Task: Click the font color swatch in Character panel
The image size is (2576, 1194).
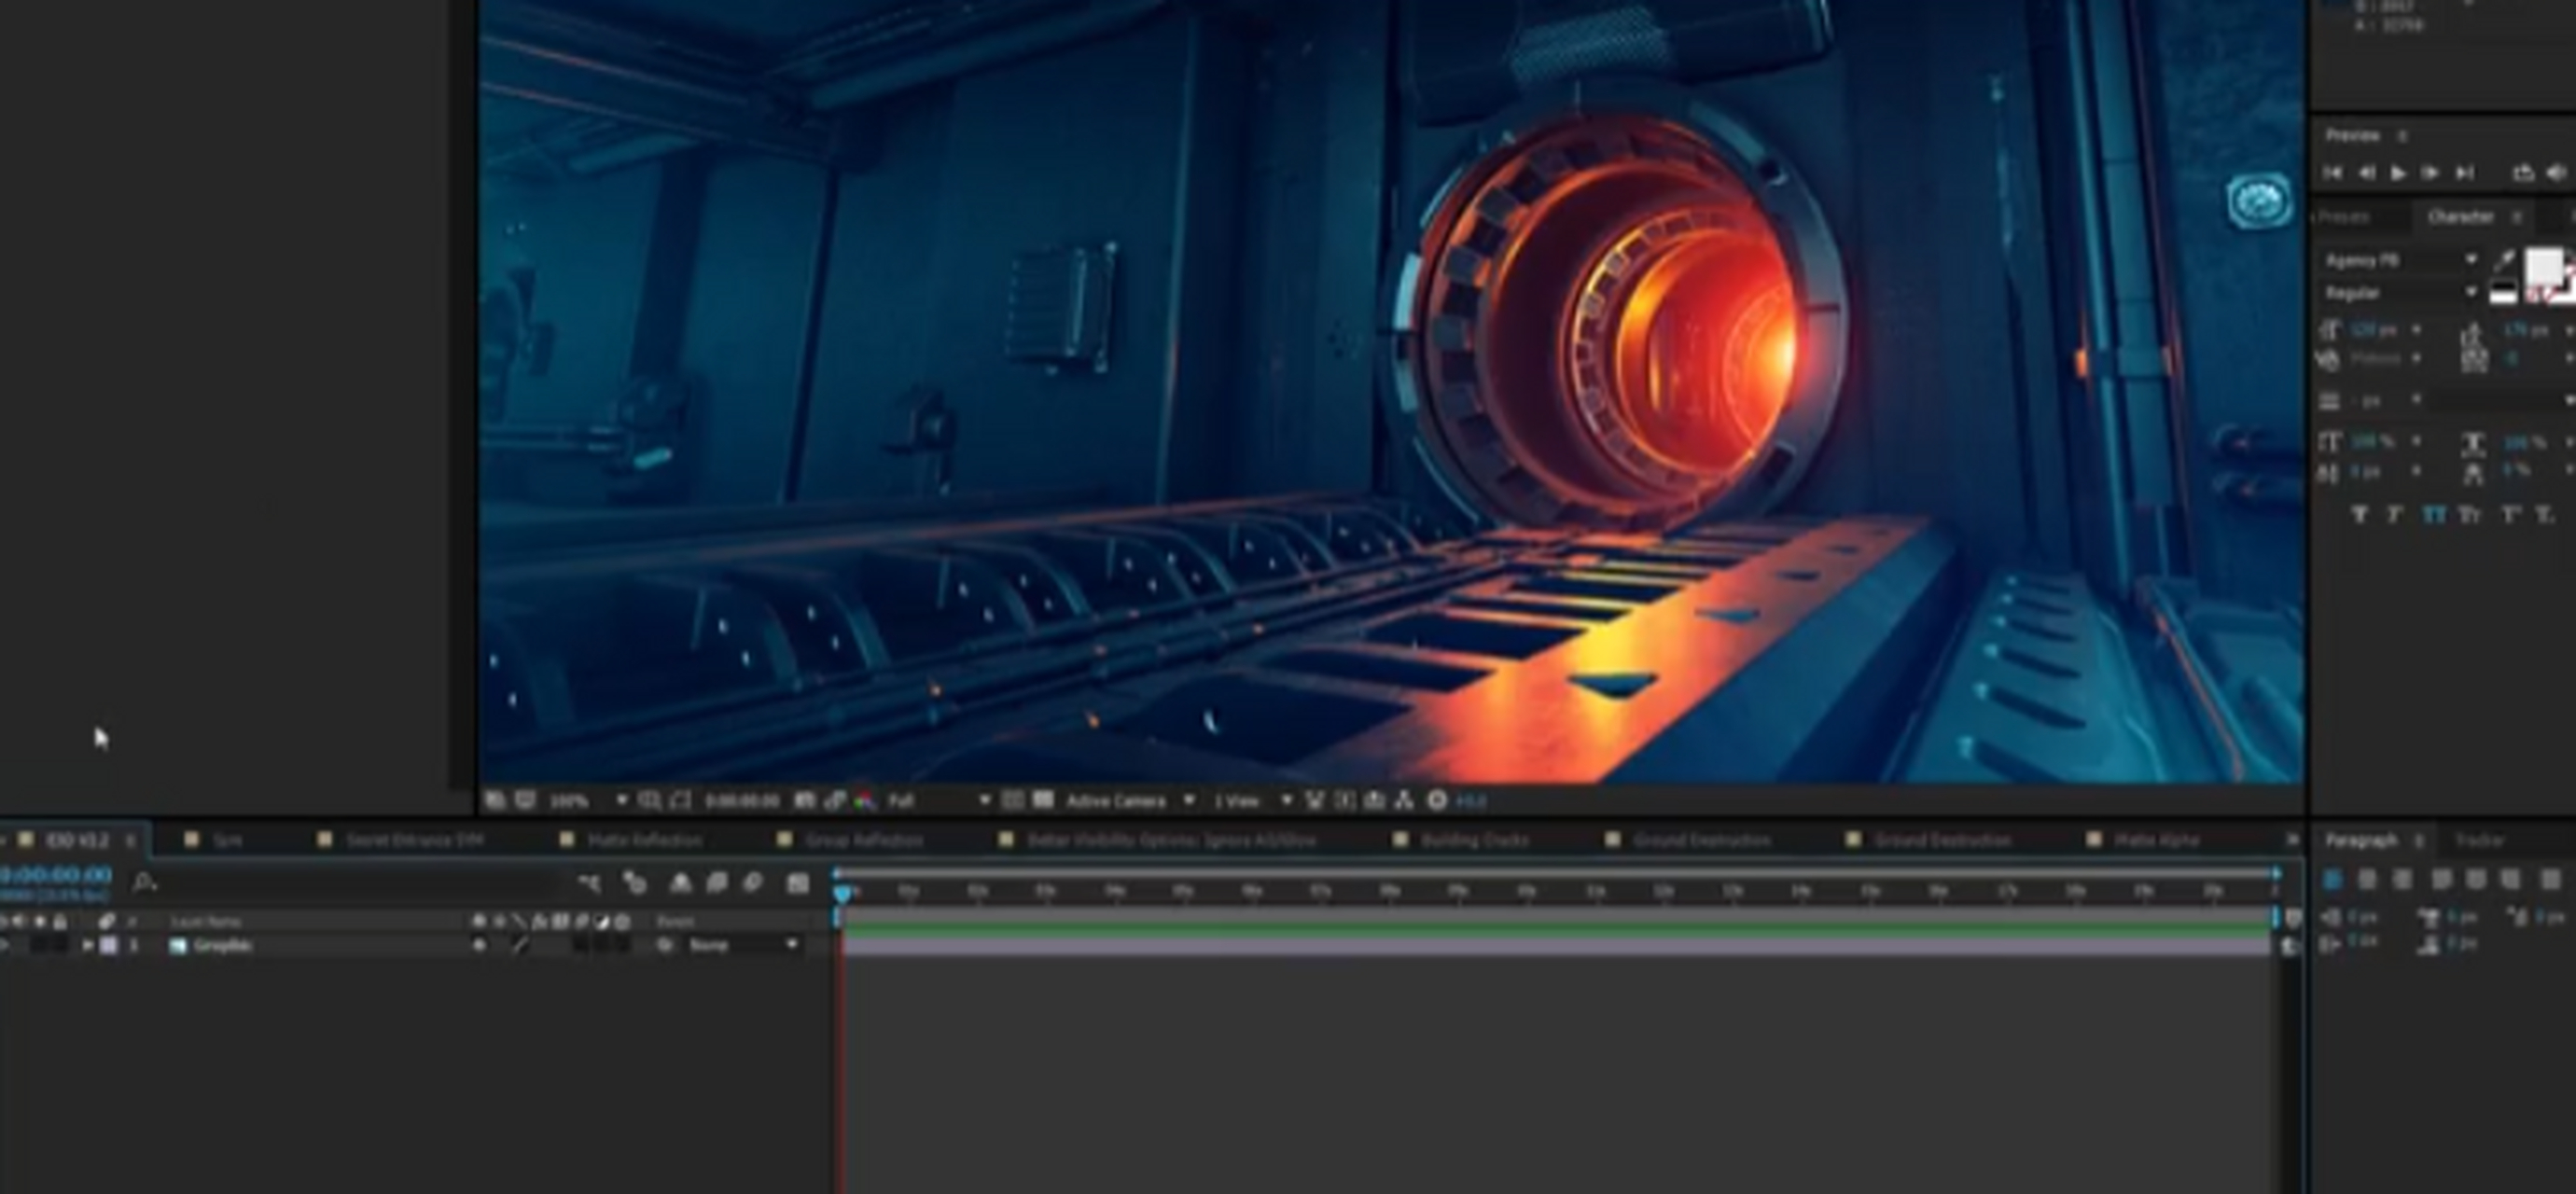Action: (2548, 265)
